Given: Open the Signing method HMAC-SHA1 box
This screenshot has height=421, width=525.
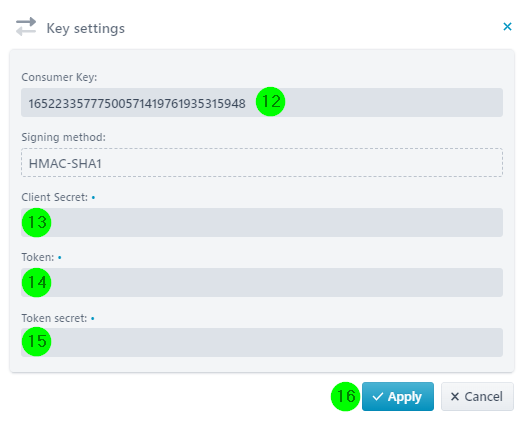Looking at the screenshot, I should point(262,162).
